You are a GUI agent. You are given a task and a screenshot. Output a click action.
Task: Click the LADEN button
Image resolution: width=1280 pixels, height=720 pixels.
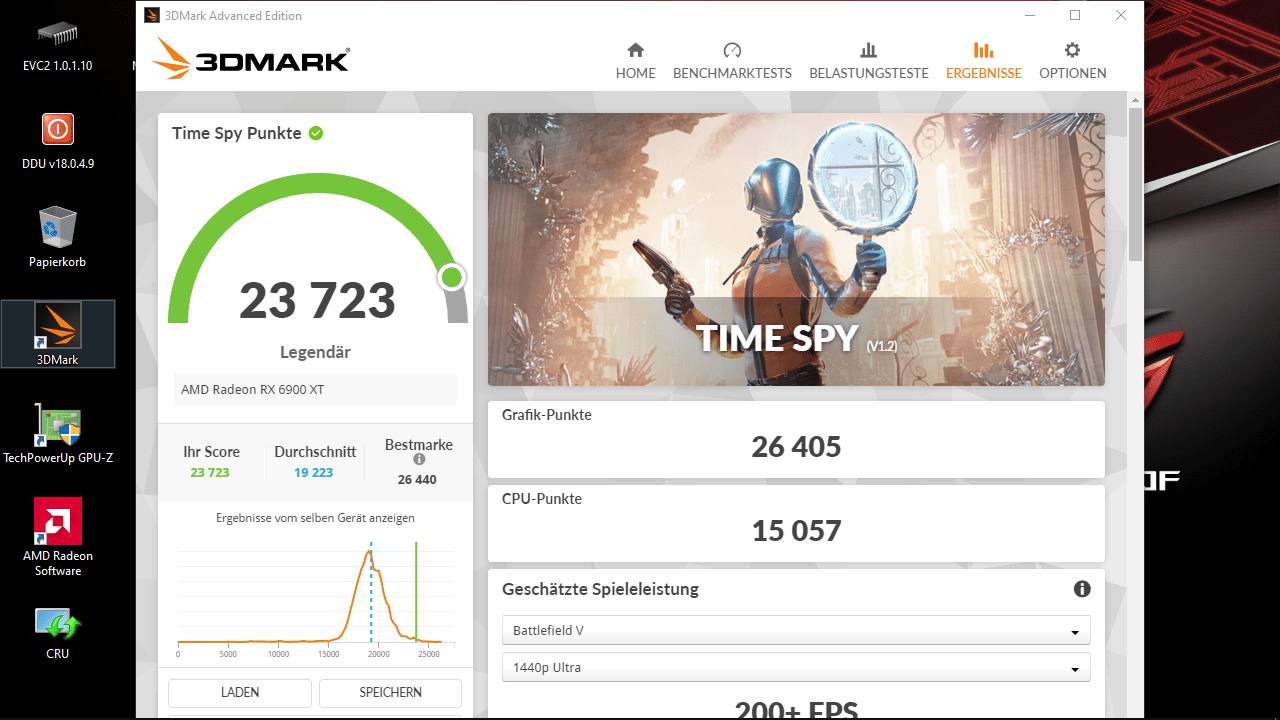pos(240,692)
